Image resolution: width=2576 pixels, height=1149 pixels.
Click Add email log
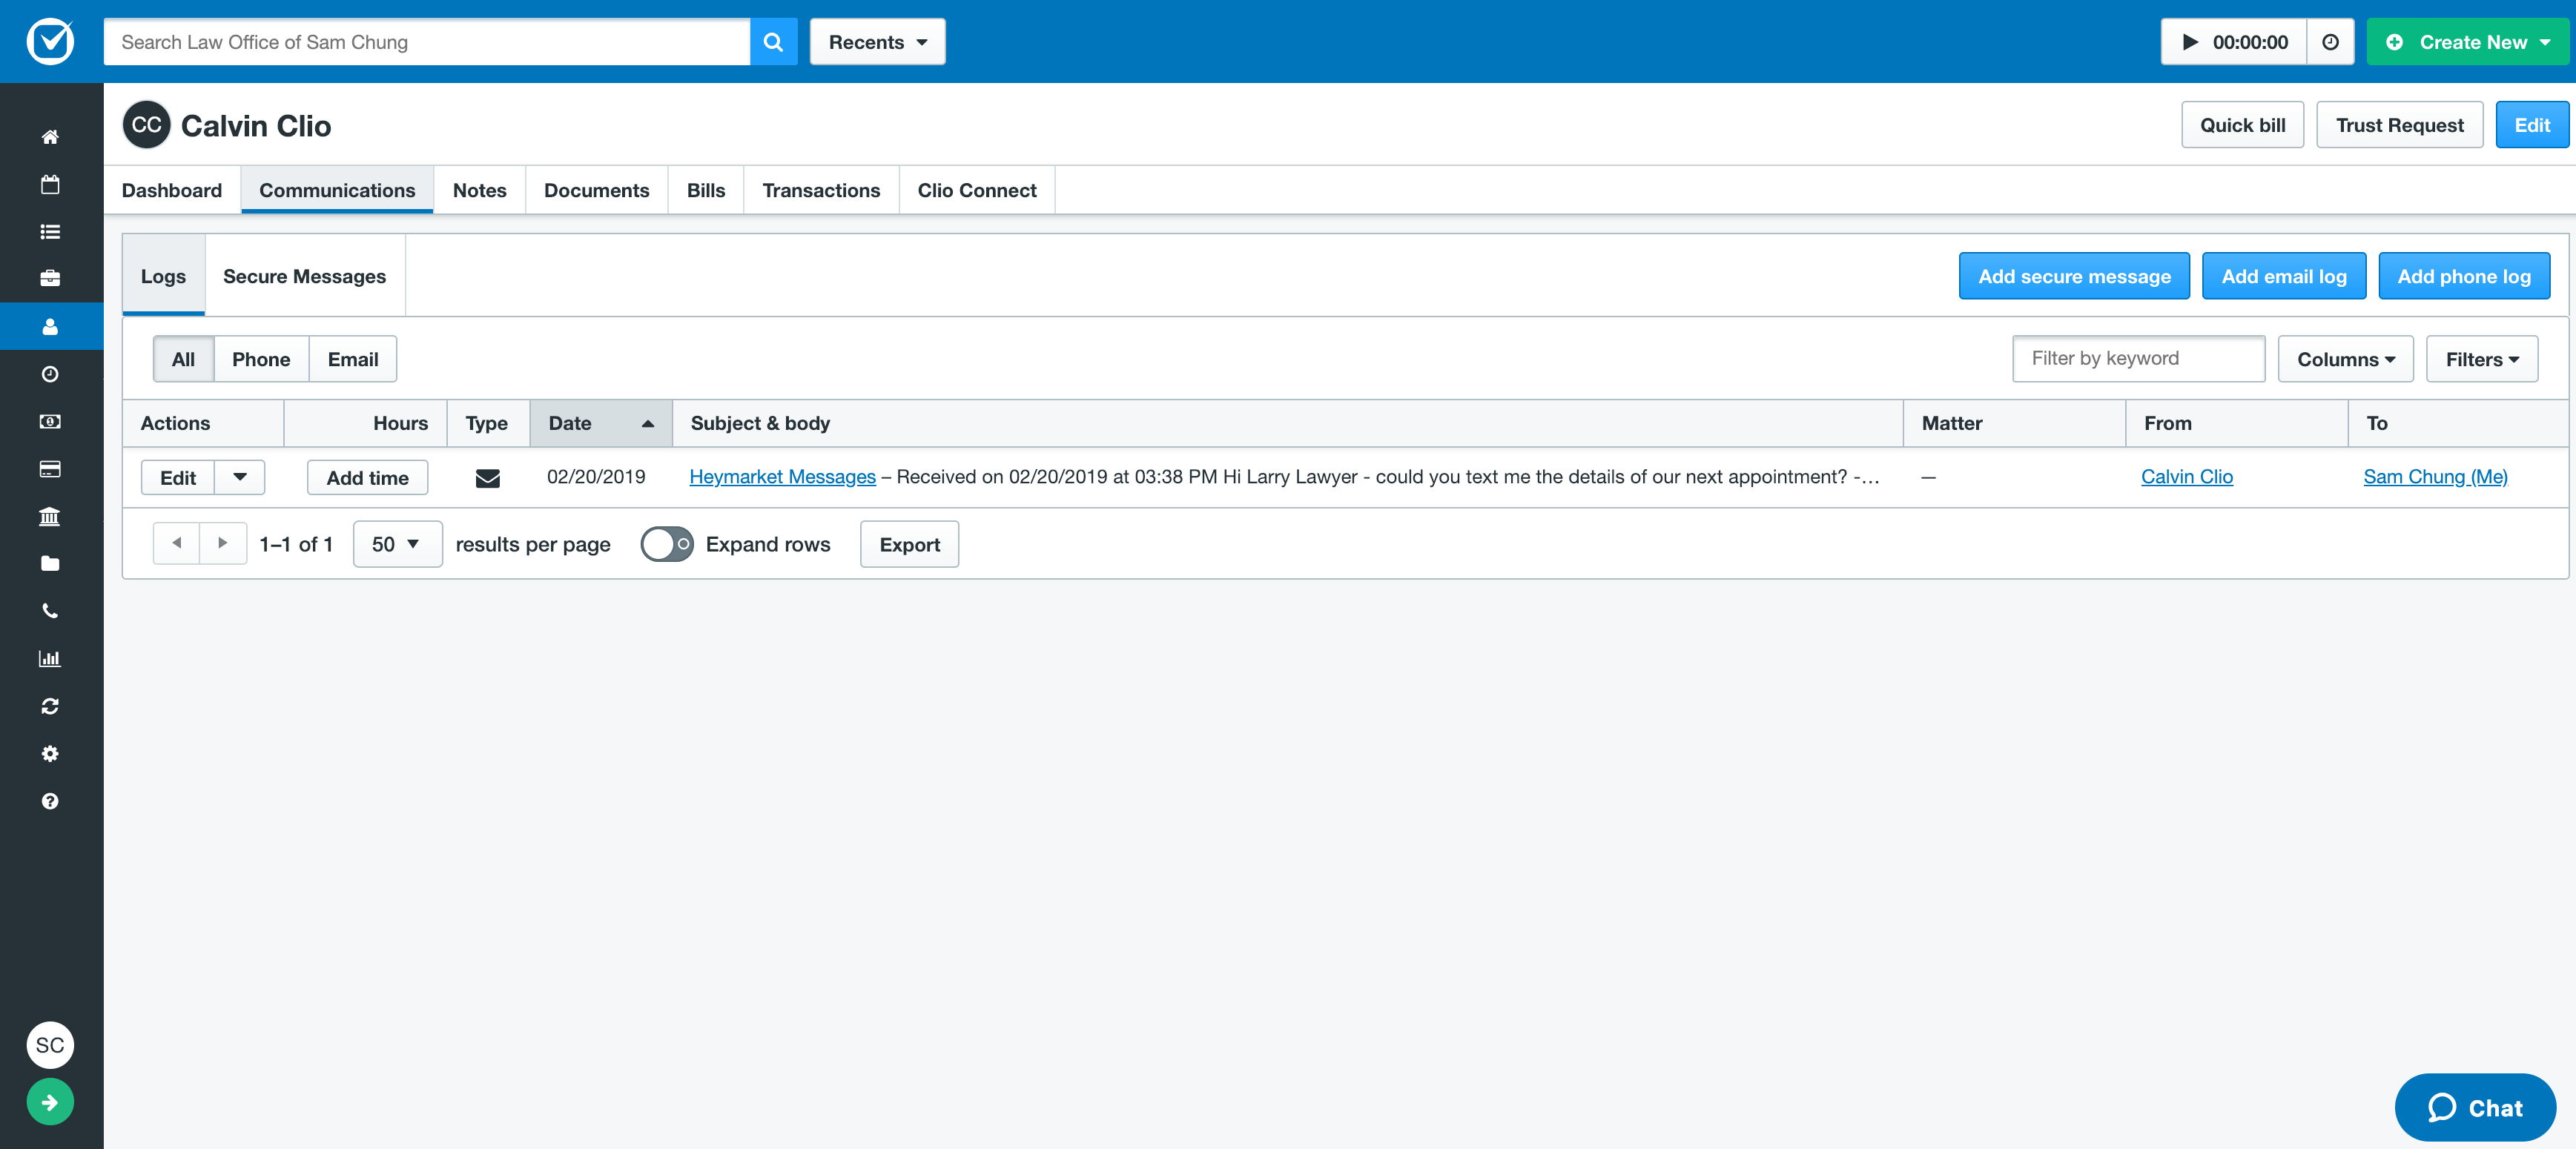point(2283,276)
